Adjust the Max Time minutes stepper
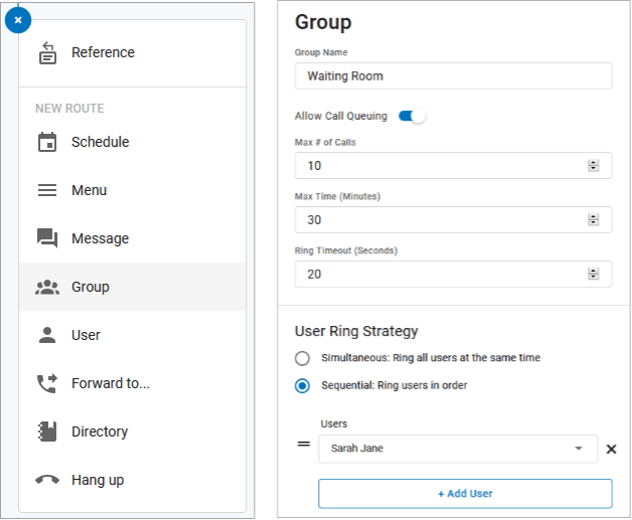The image size is (632, 520). click(593, 220)
